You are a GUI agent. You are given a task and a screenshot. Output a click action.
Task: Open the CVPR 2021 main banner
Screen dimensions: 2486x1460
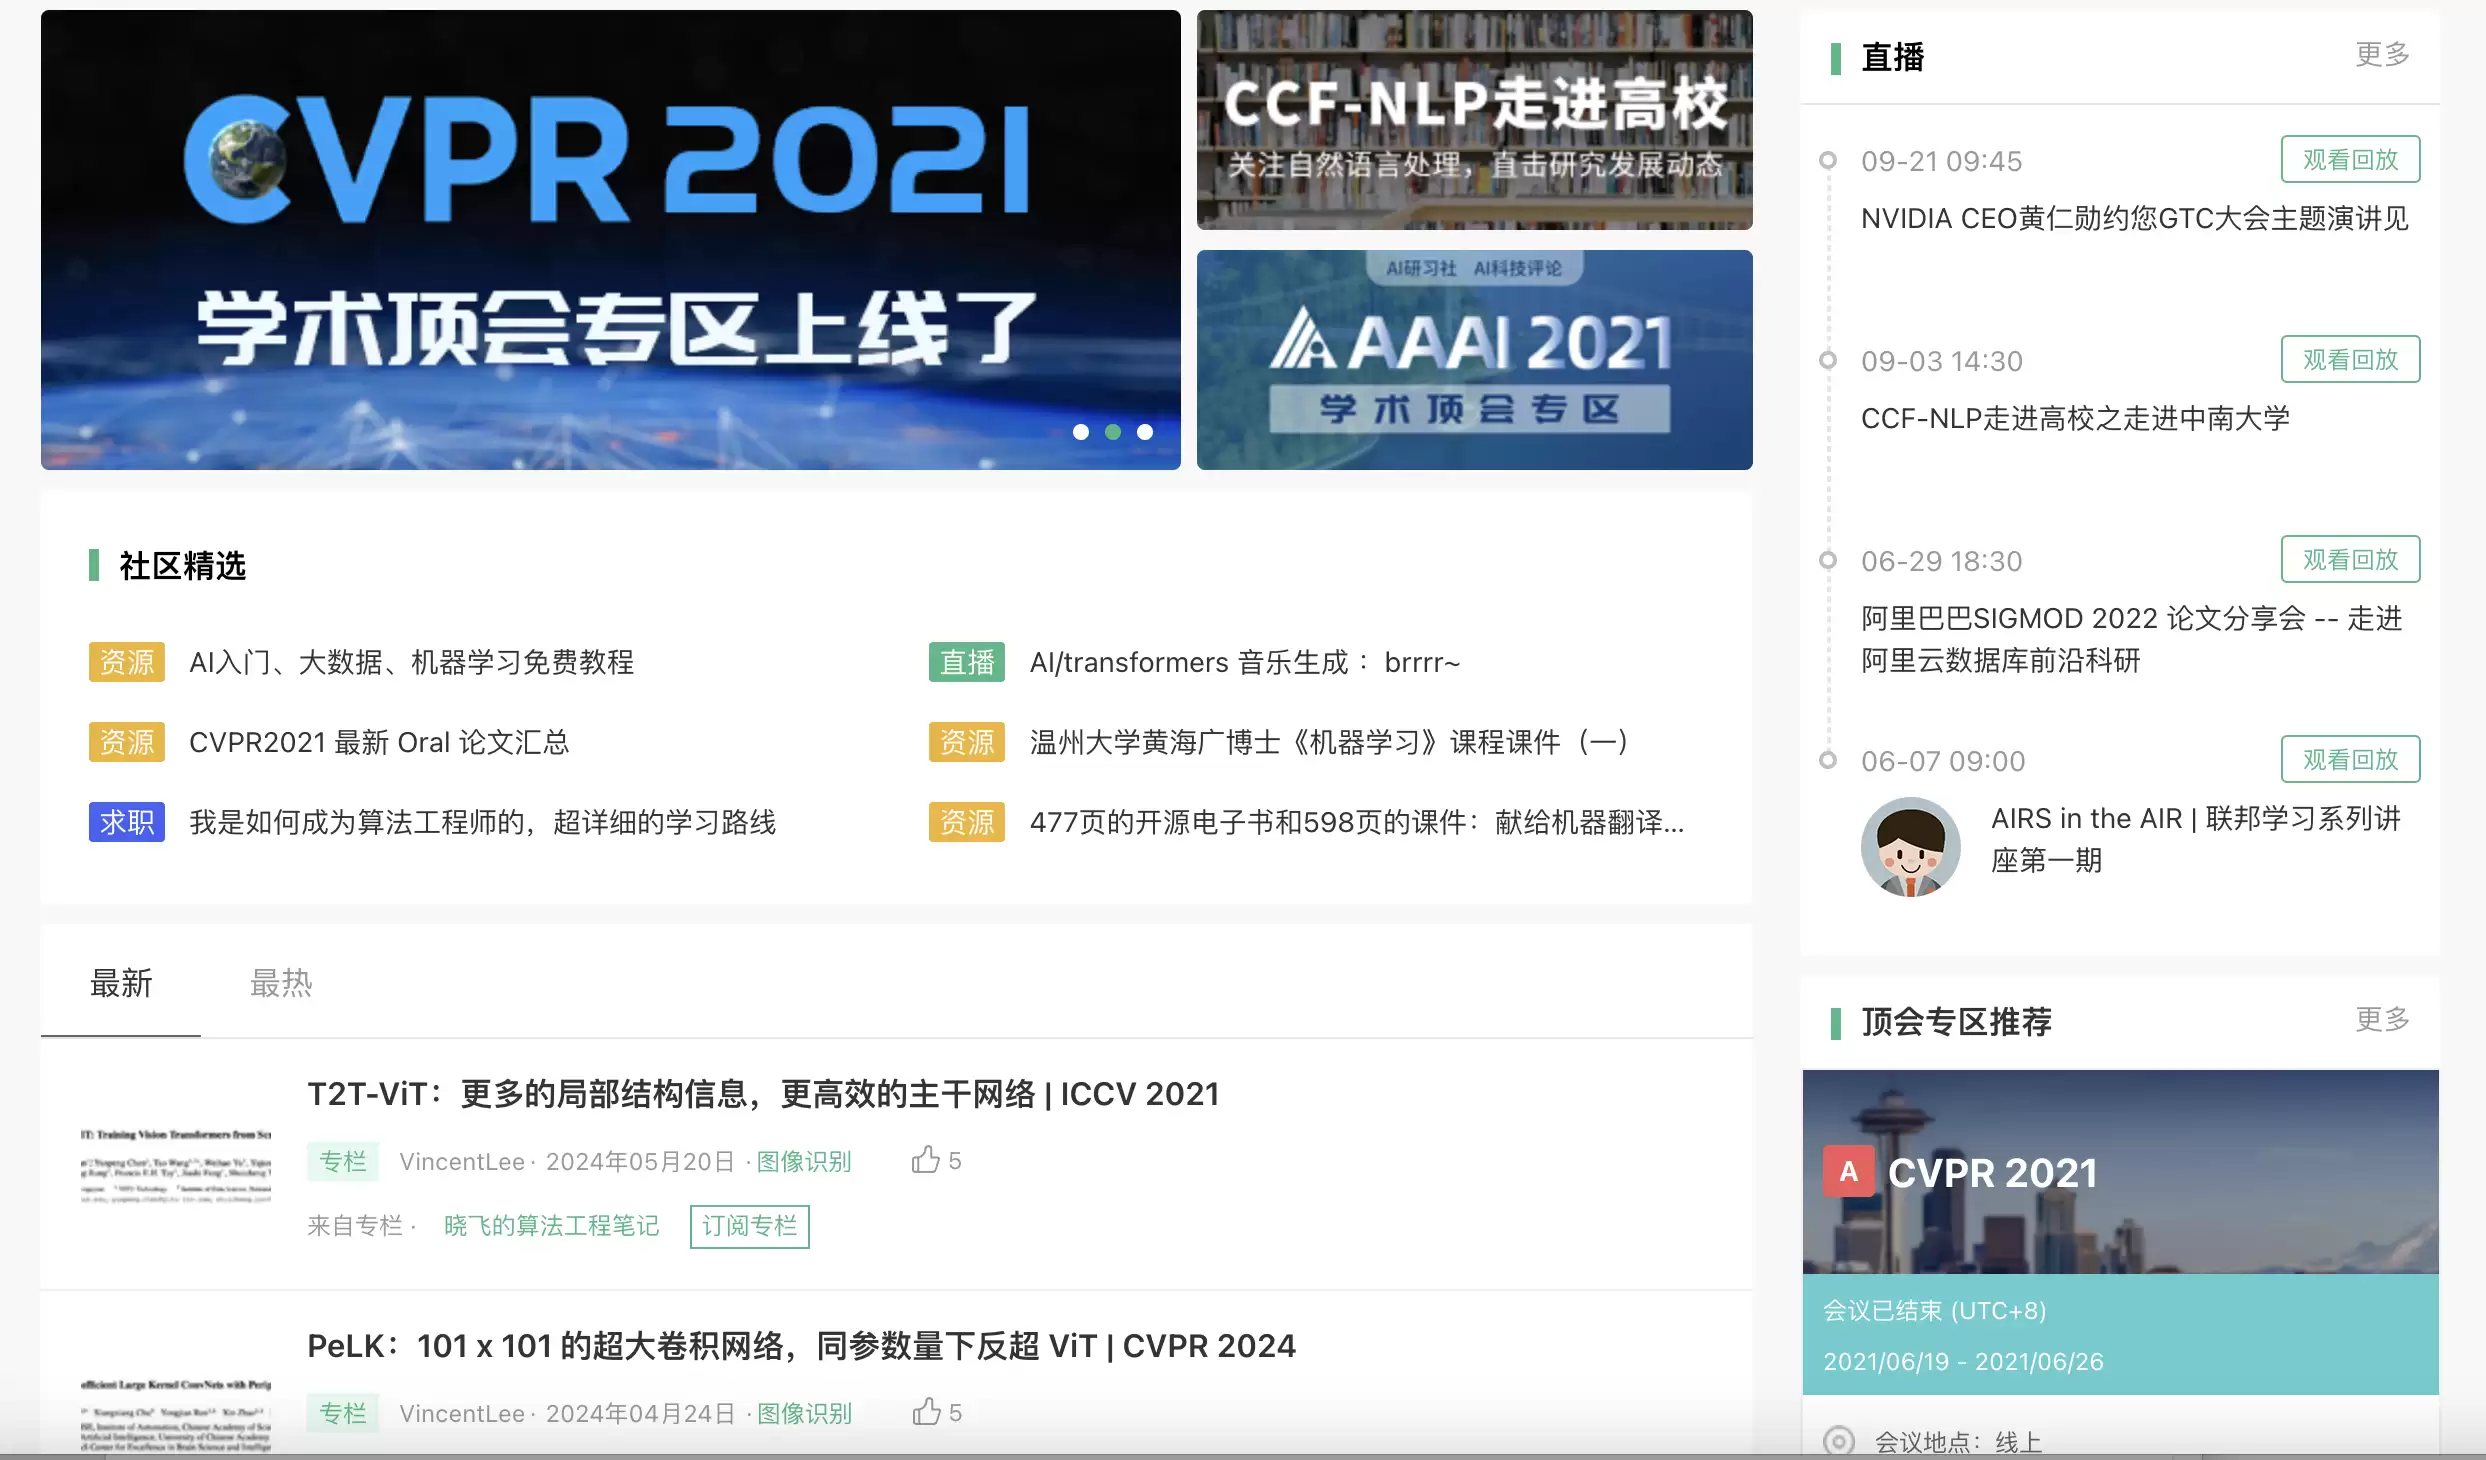click(610, 240)
